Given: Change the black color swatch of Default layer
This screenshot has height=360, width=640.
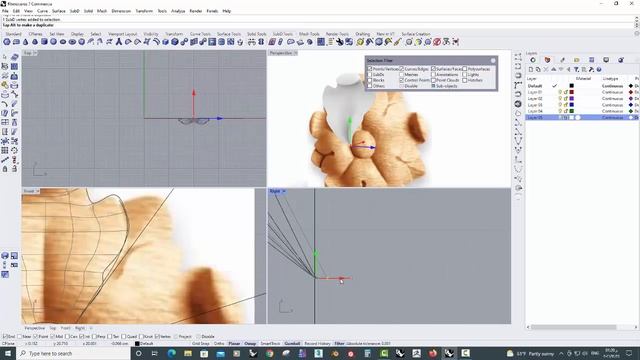Looking at the screenshot, I should pos(571,86).
